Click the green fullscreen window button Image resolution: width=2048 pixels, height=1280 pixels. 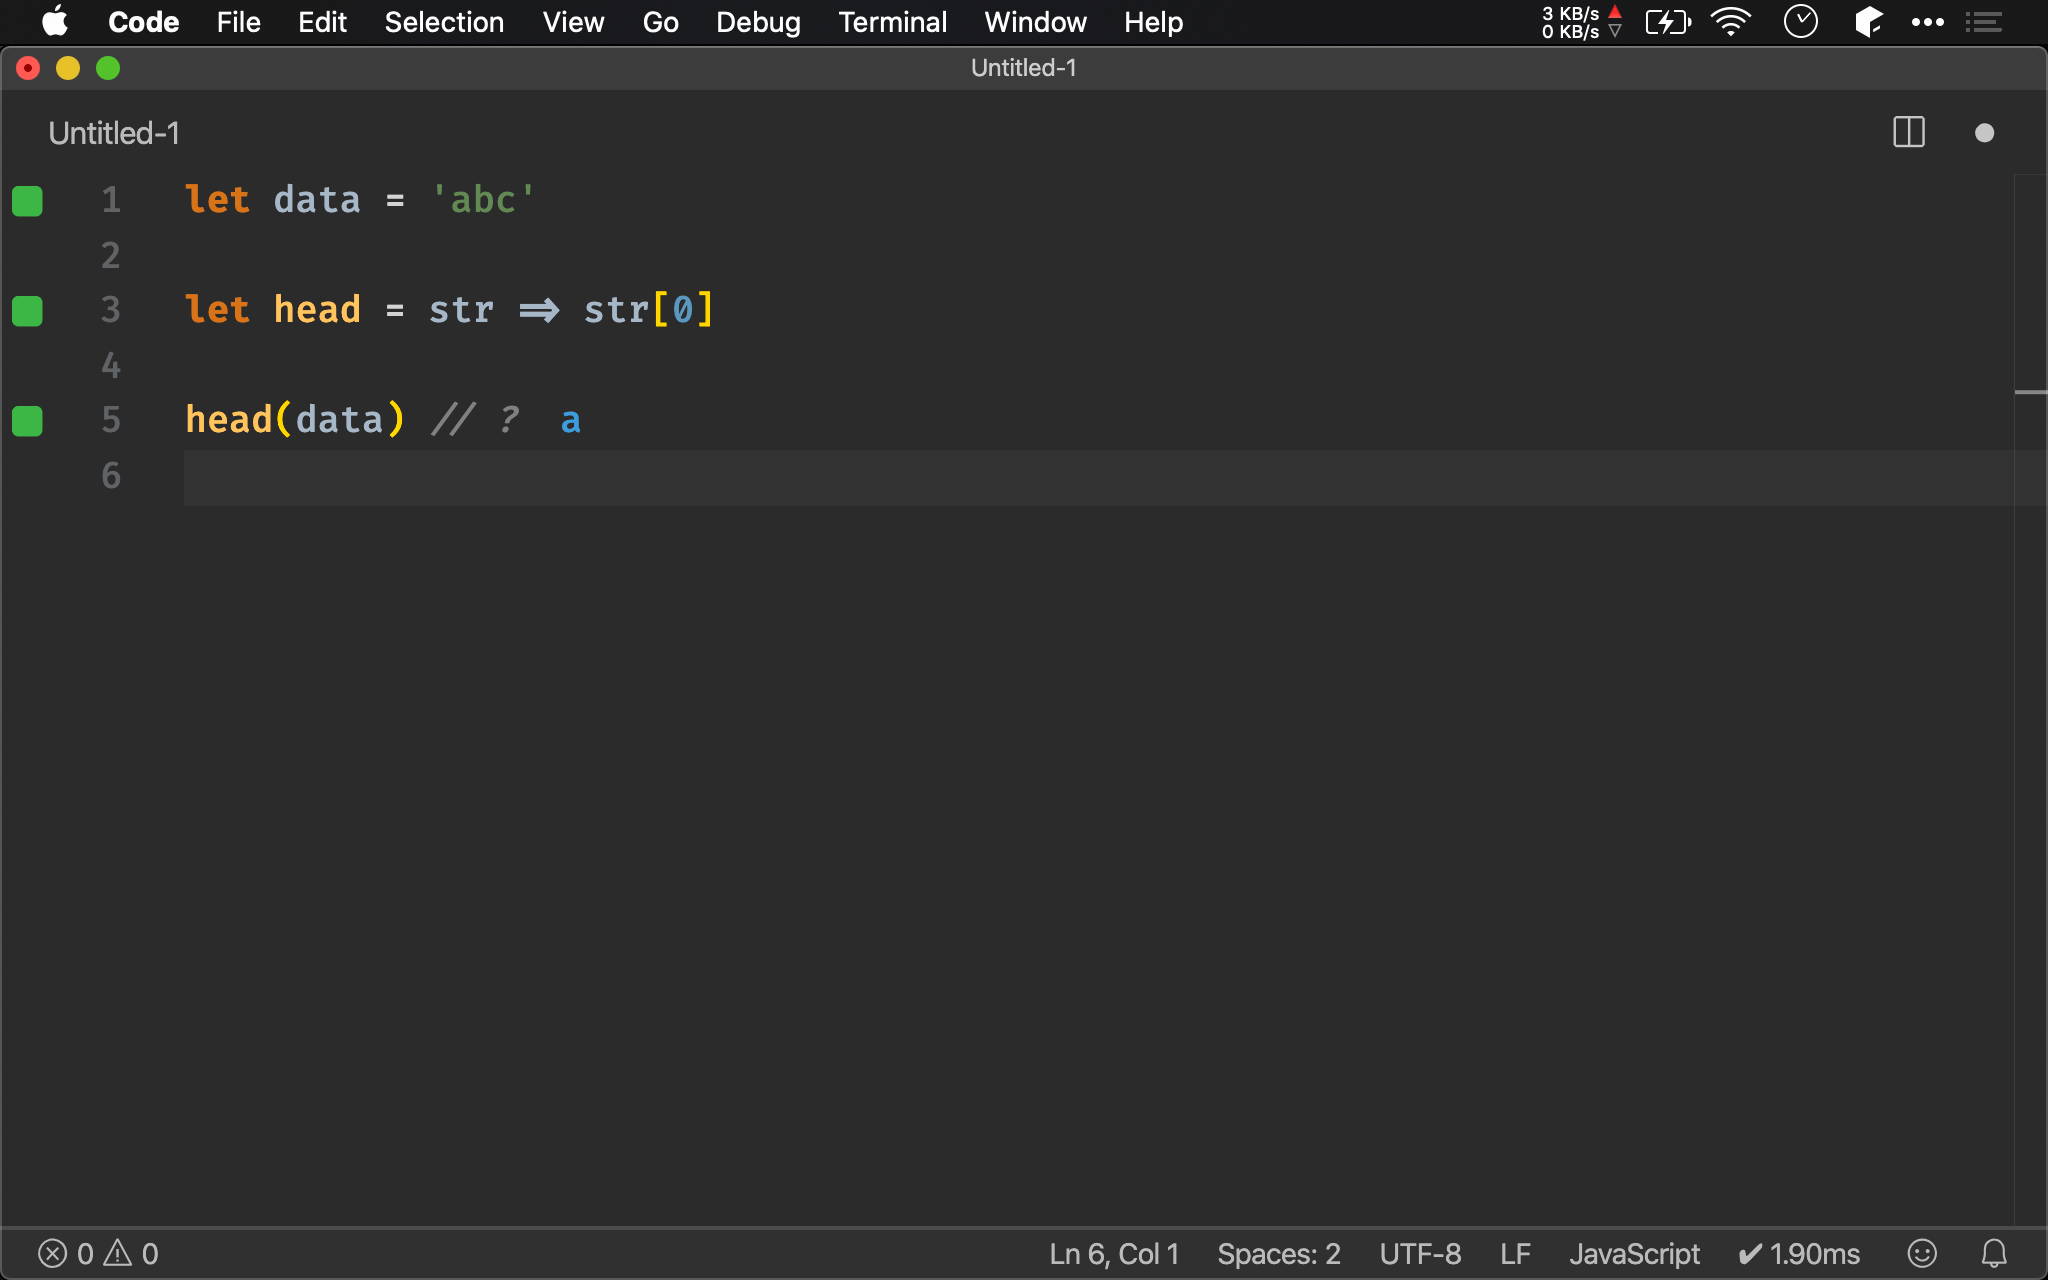108,68
